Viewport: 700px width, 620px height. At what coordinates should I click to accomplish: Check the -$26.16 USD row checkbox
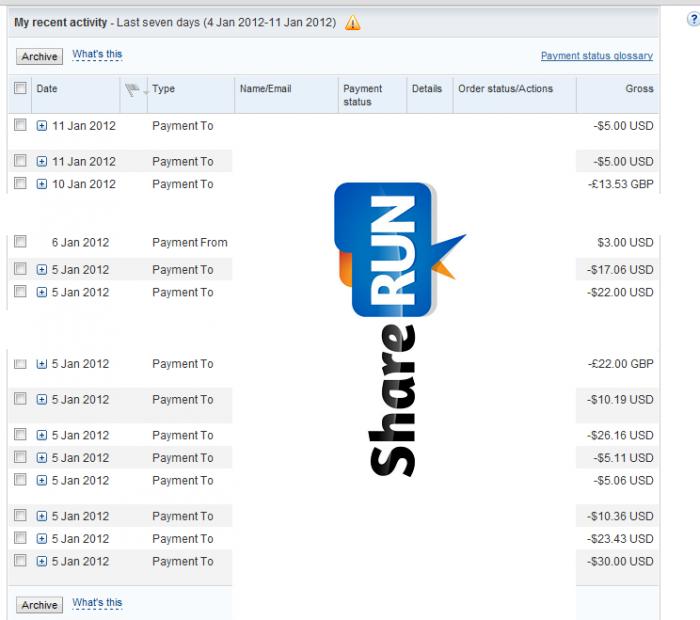click(x=20, y=434)
